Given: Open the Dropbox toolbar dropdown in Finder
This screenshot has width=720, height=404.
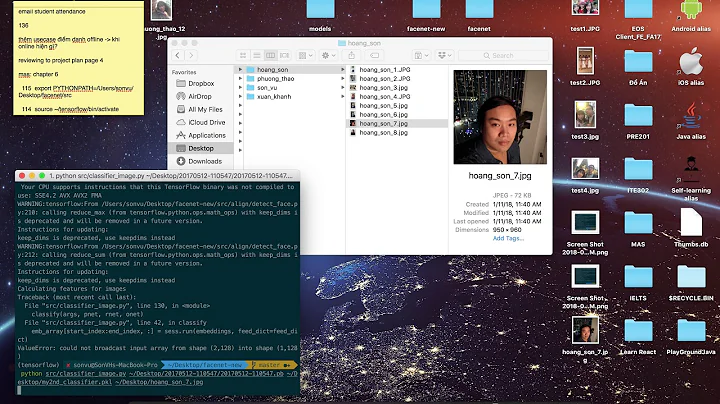Looking at the screenshot, I should pos(444,56).
